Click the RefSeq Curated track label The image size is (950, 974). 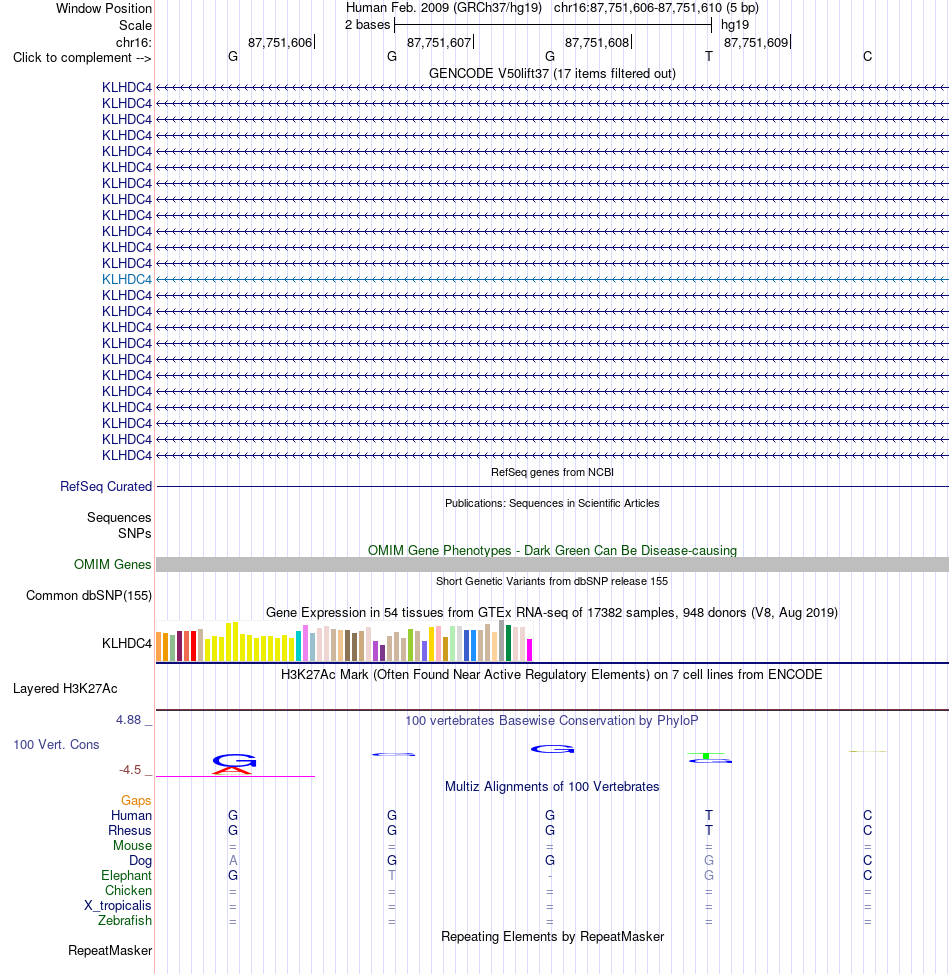point(106,486)
